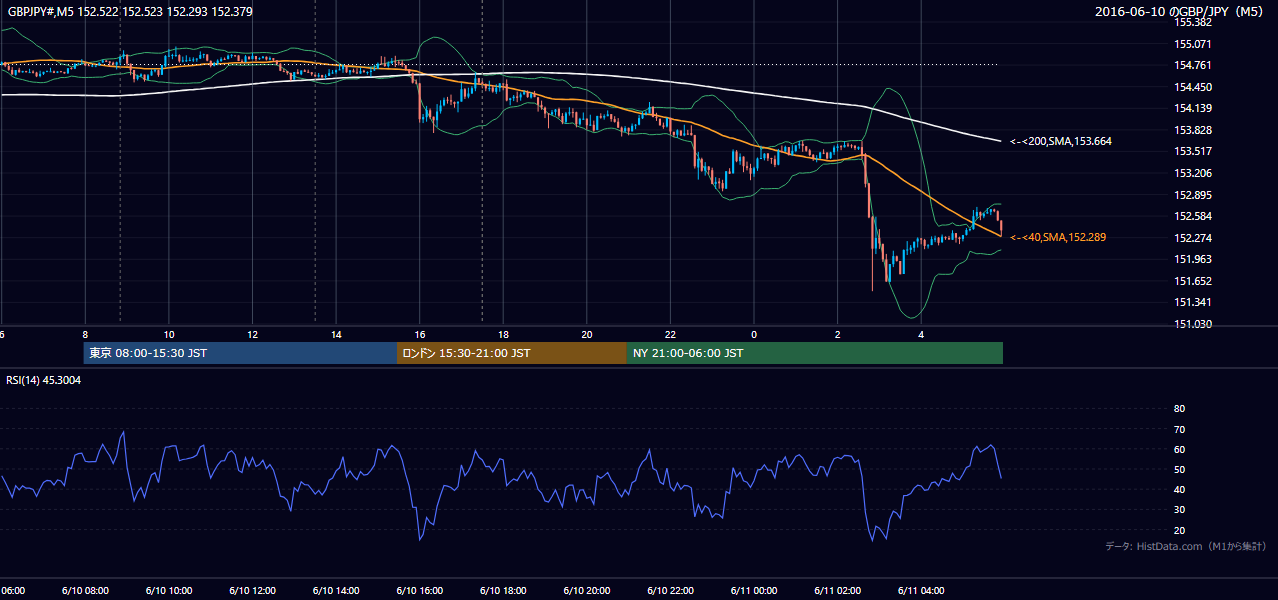Click the 東京 08:00-15:30 JST session bar
Image resolution: width=1278 pixels, height=600 pixels.
click(x=240, y=353)
